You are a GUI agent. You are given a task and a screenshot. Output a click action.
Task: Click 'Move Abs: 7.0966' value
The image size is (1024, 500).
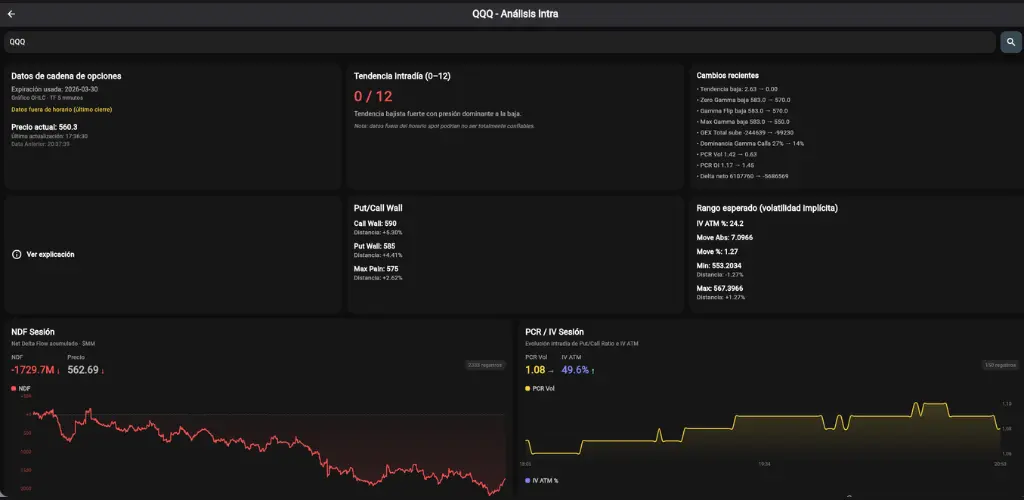724,238
